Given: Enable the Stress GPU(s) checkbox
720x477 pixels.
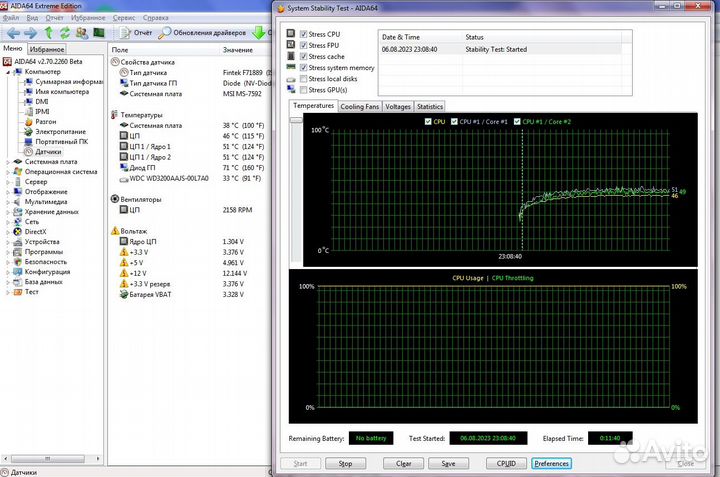Looking at the screenshot, I should click(x=302, y=90).
